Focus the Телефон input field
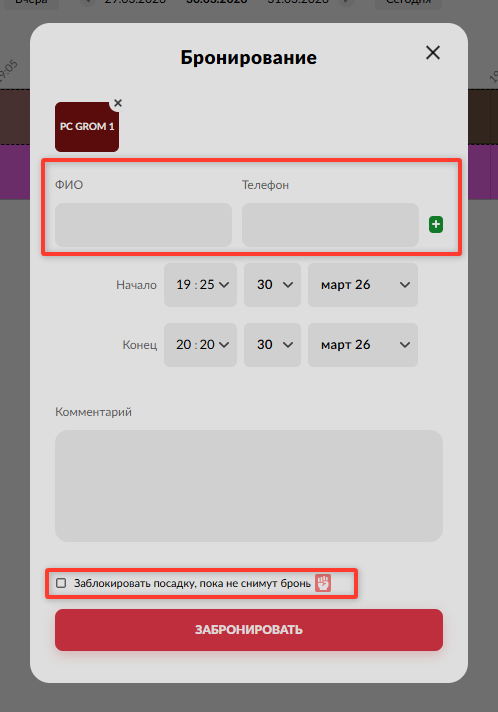Image resolution: width=498 pixels, height=712 pixels. coord(330,225)
